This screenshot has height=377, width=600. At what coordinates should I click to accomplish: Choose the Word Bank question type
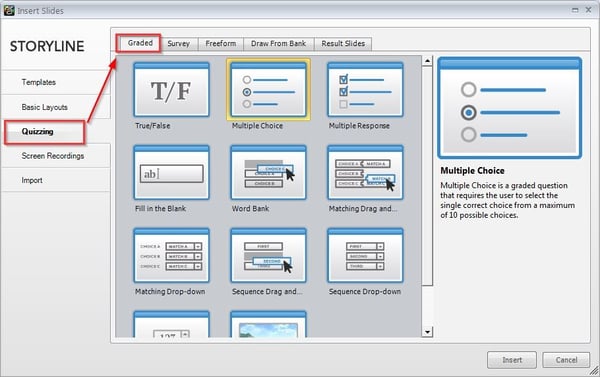(x=268, y=173)
